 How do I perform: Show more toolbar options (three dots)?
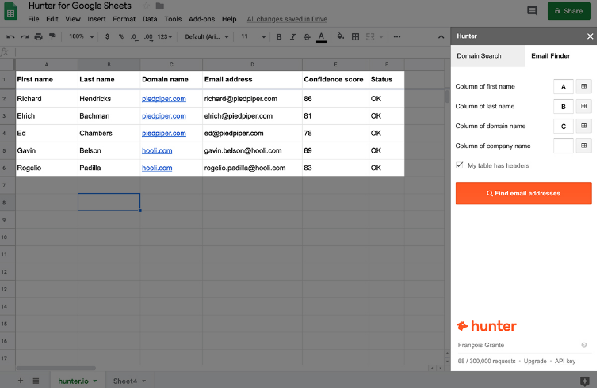coord(397,37)
